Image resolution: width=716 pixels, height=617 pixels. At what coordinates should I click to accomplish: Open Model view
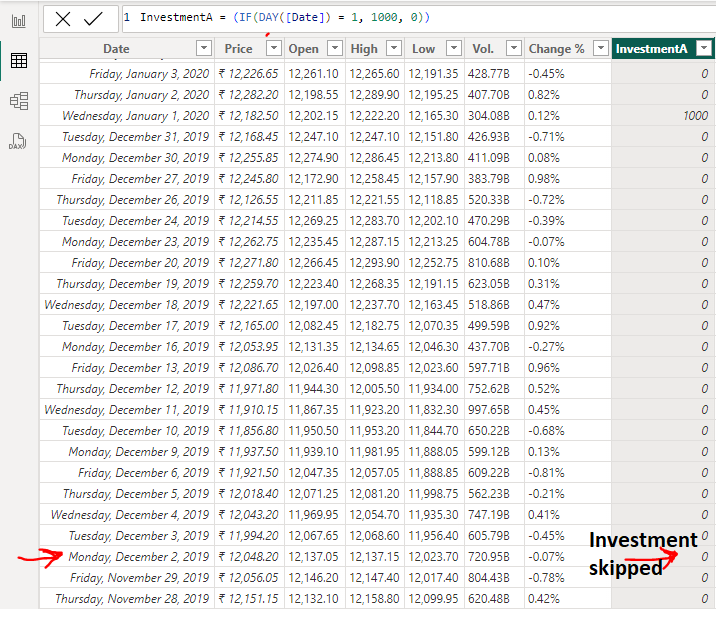coord(19,101)
